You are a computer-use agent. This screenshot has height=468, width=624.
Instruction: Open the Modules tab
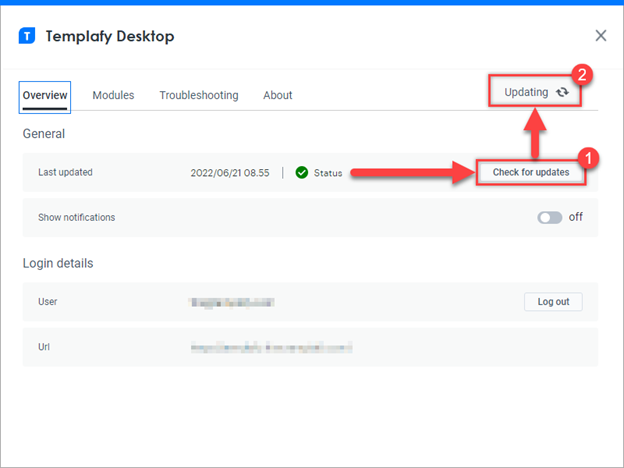[x=113, y=95]
